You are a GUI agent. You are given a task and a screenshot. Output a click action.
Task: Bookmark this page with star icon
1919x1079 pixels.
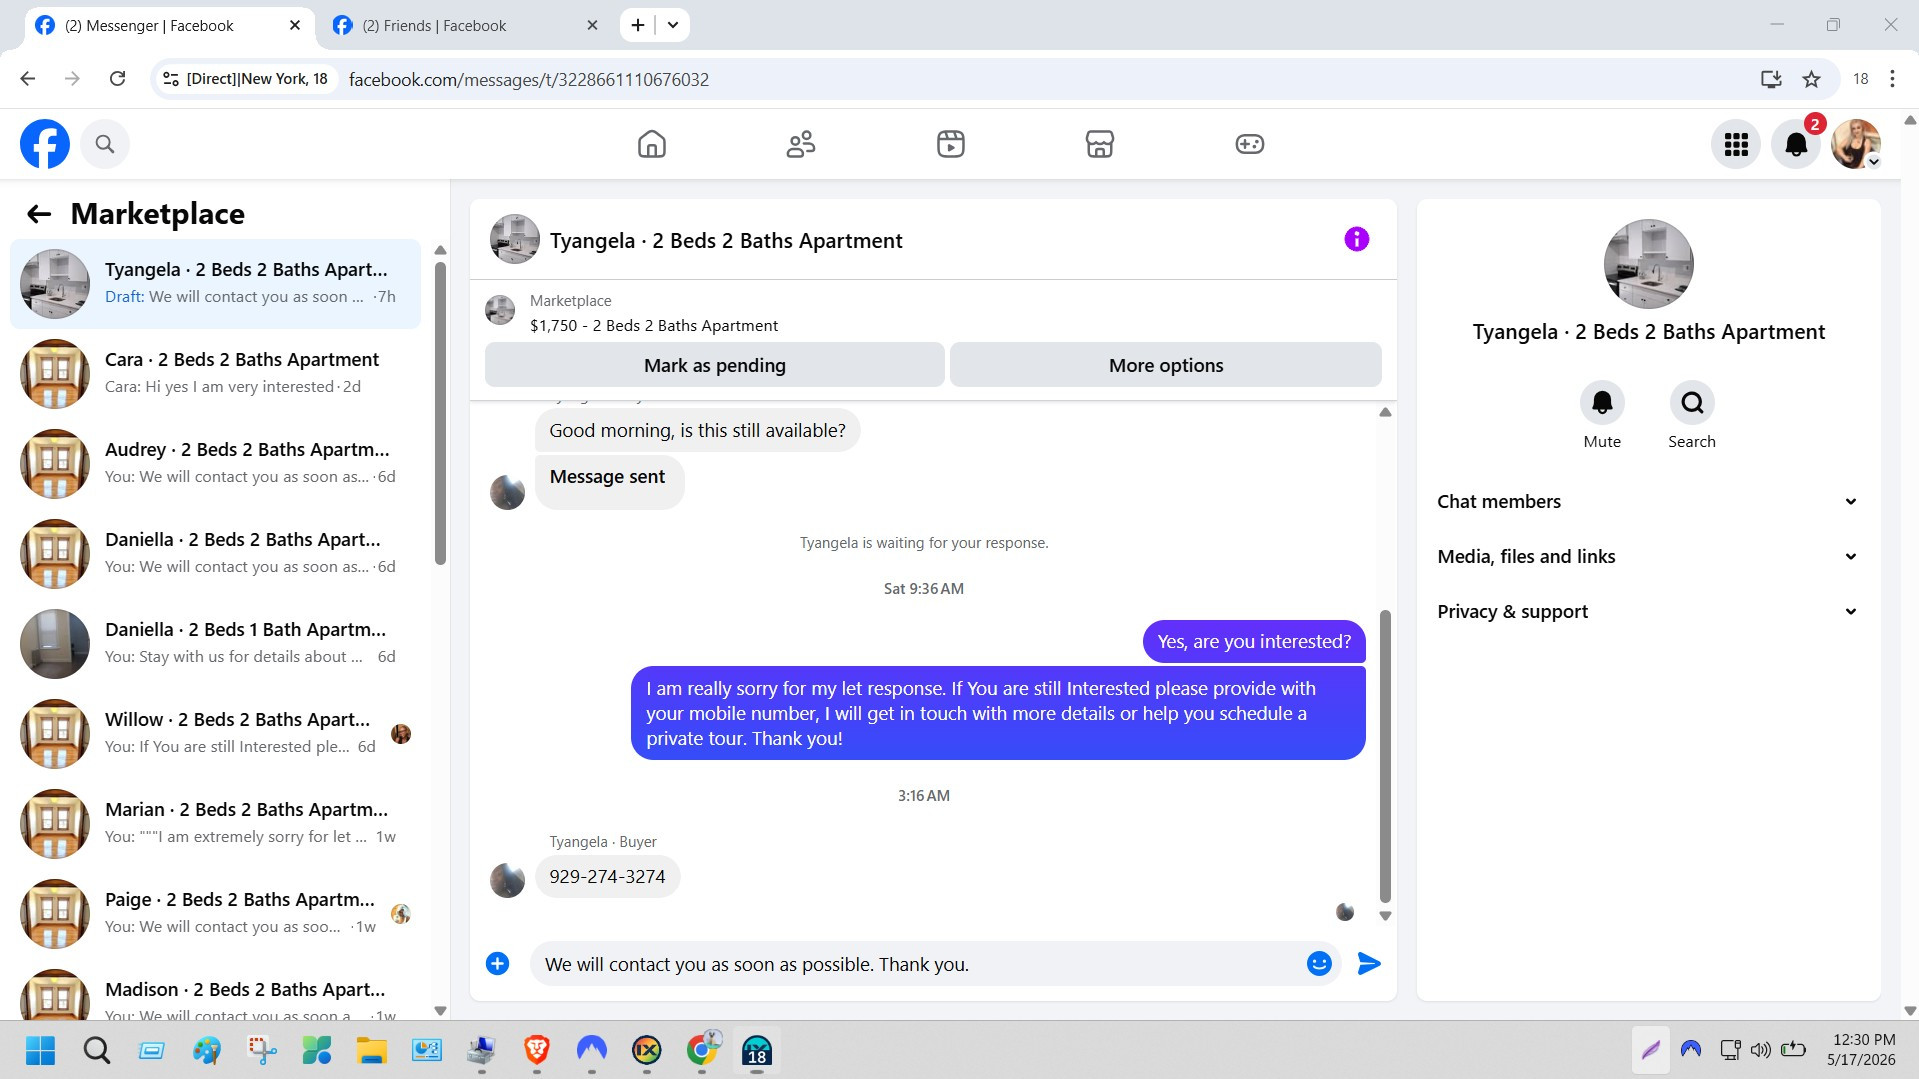(1811, 79)
